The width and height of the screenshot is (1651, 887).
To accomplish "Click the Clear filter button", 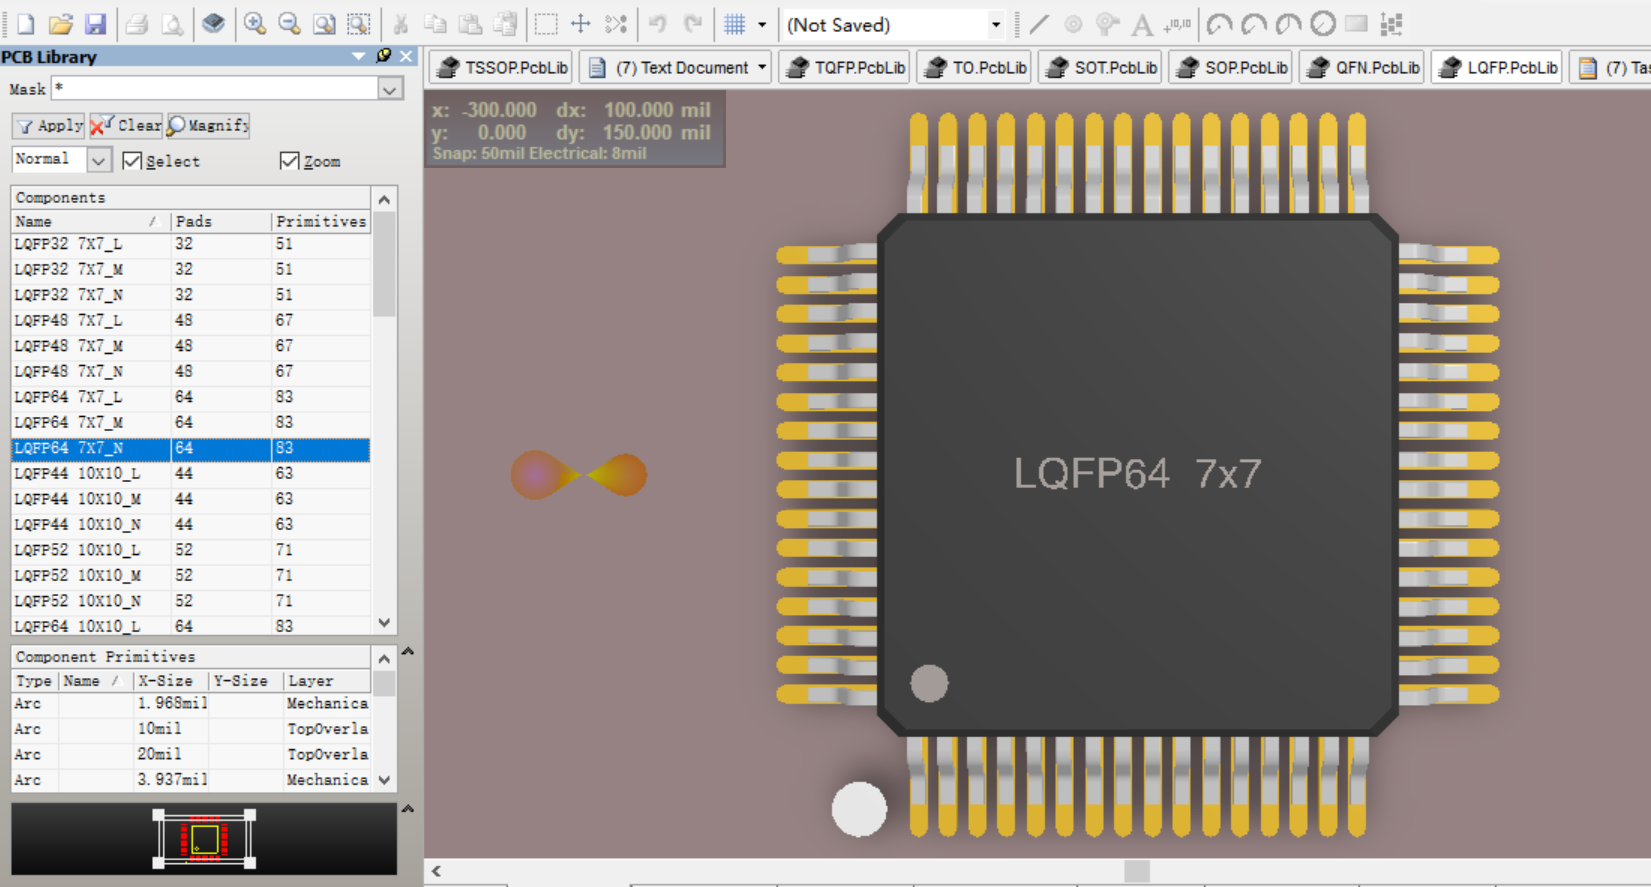I will [x=126, y=125].
